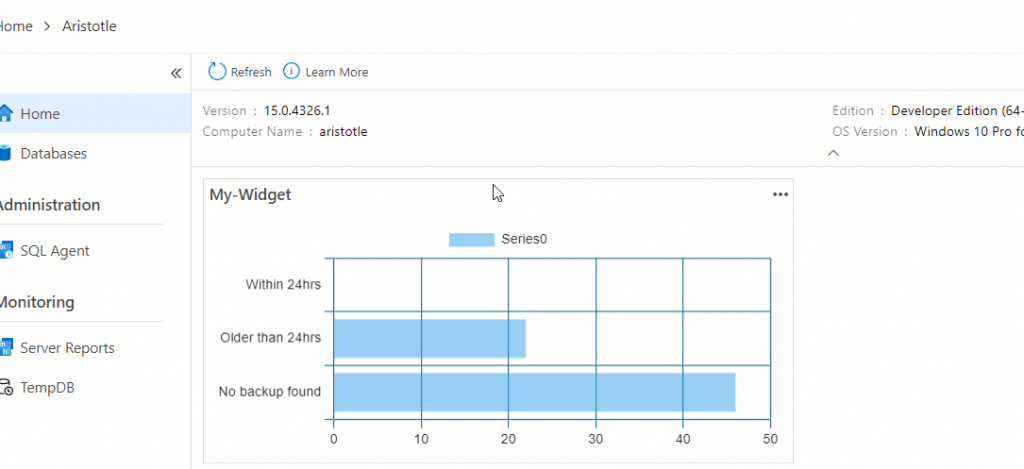1024x469 pixels.
Task: Click the Home icon in sidebar
Action: coord(5,114)
